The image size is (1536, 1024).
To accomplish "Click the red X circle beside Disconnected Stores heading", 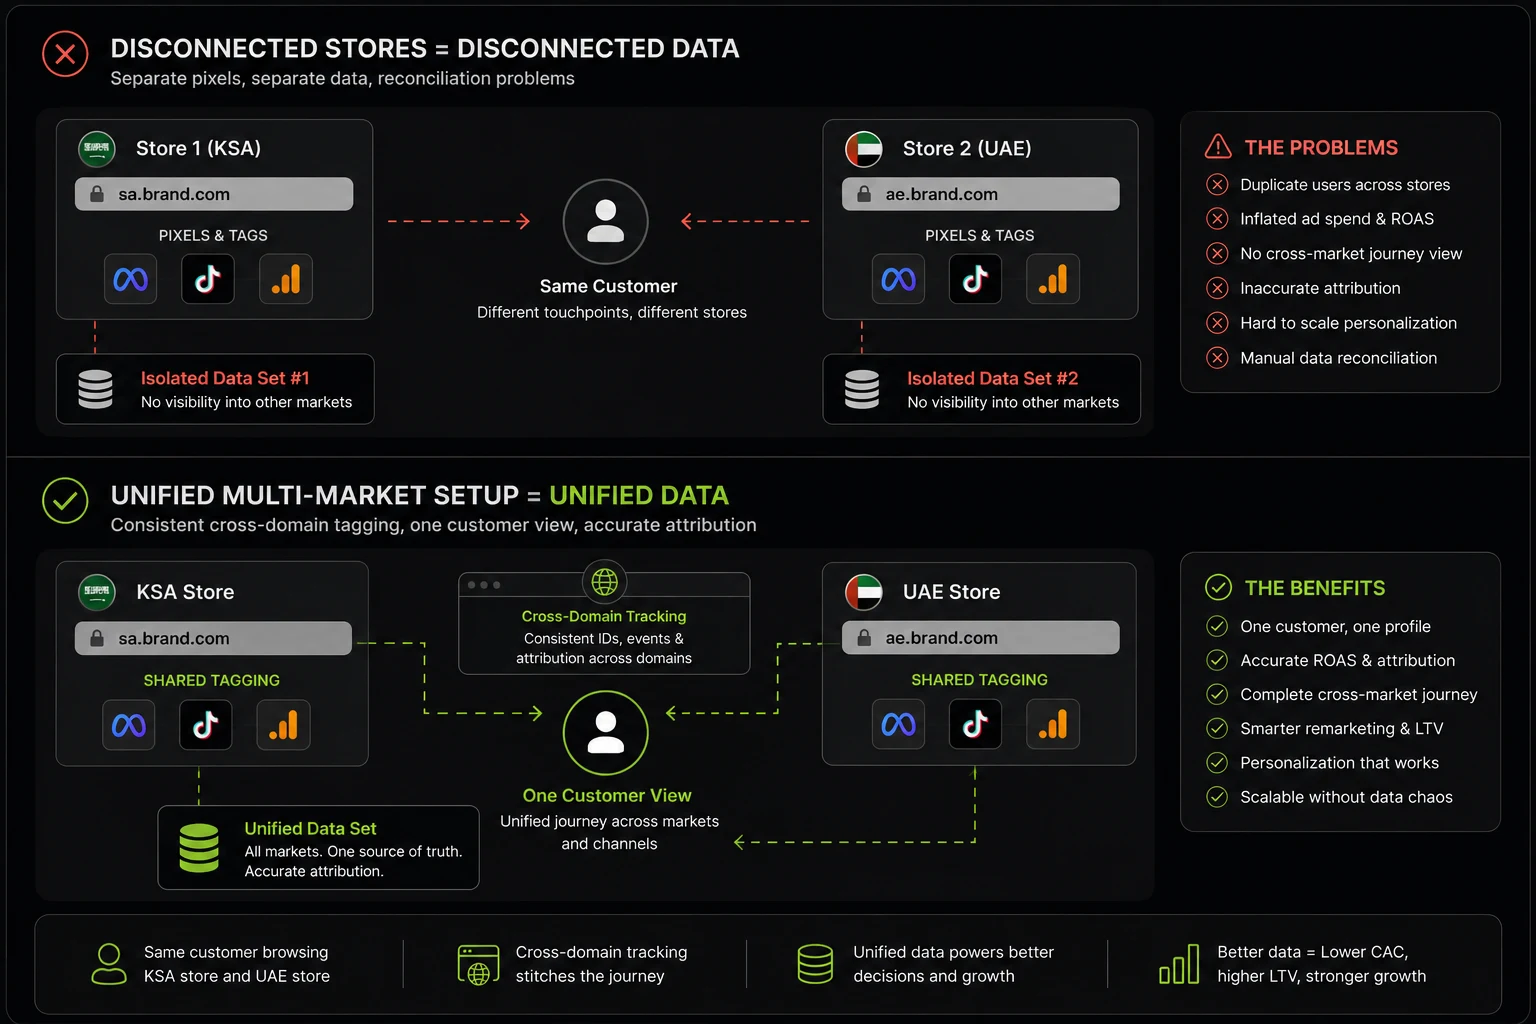I will (x=65, y=54).
